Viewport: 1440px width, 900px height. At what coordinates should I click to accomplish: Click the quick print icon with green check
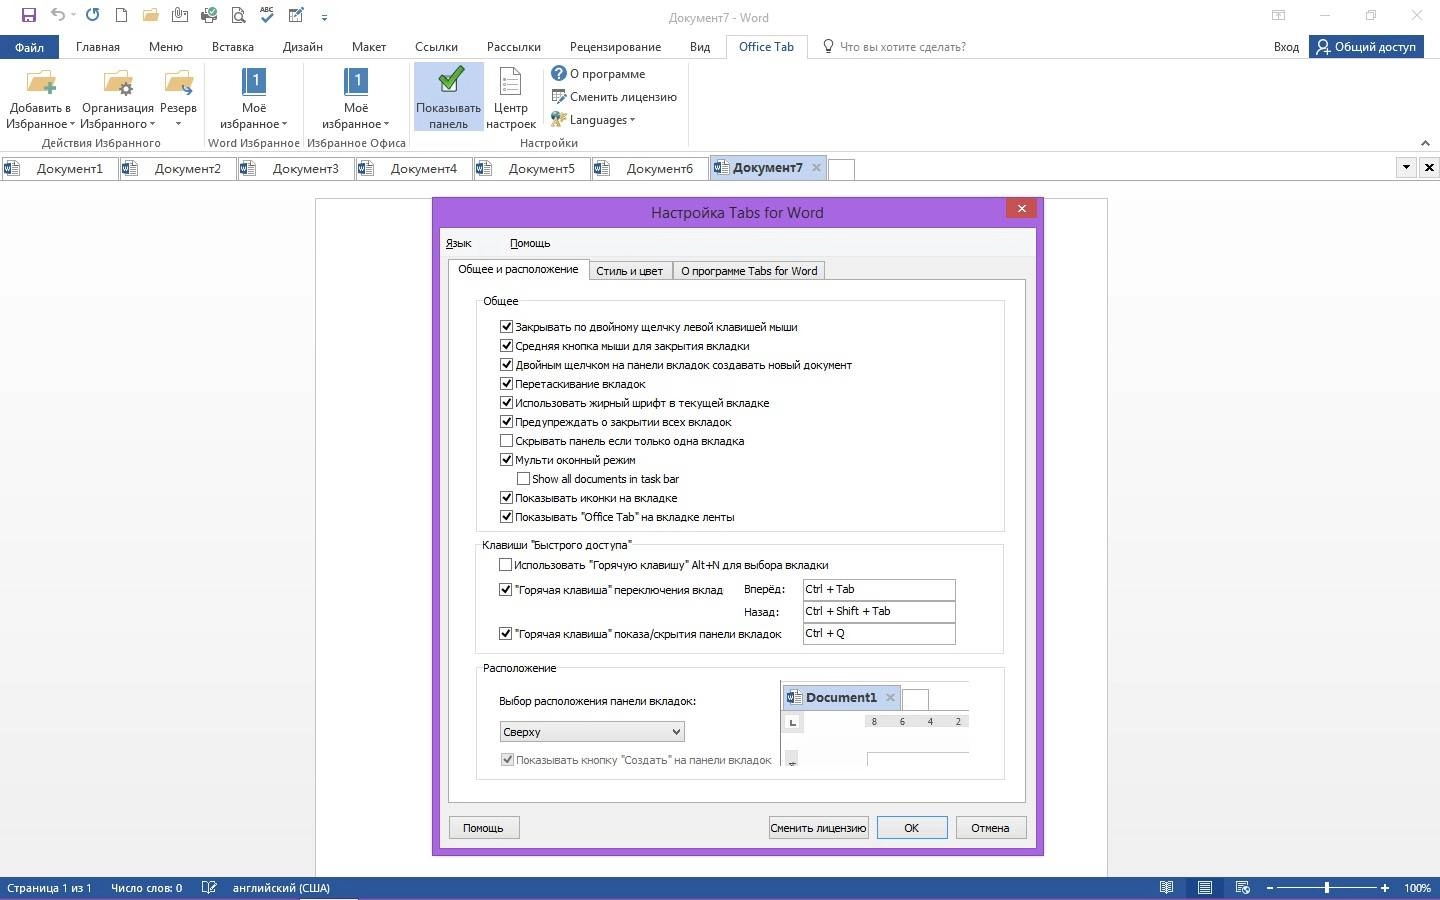[x=209, y=15]
